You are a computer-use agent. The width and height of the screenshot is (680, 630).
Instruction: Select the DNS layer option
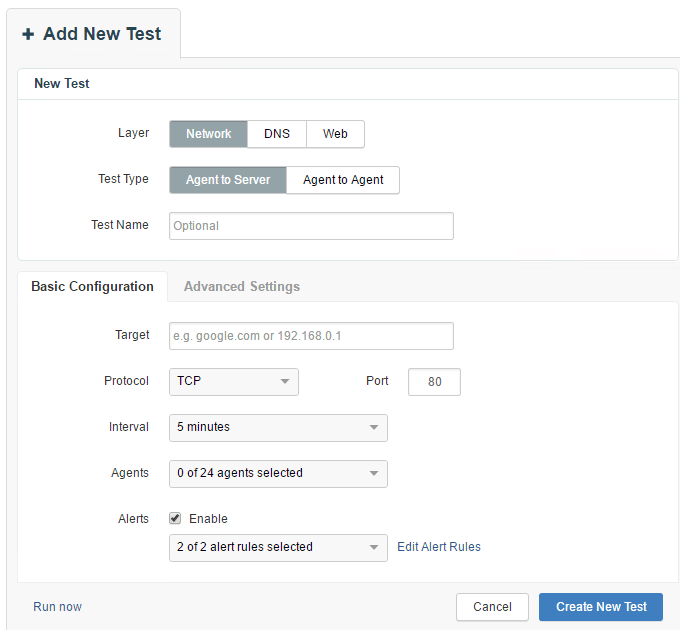pos(277,134)
